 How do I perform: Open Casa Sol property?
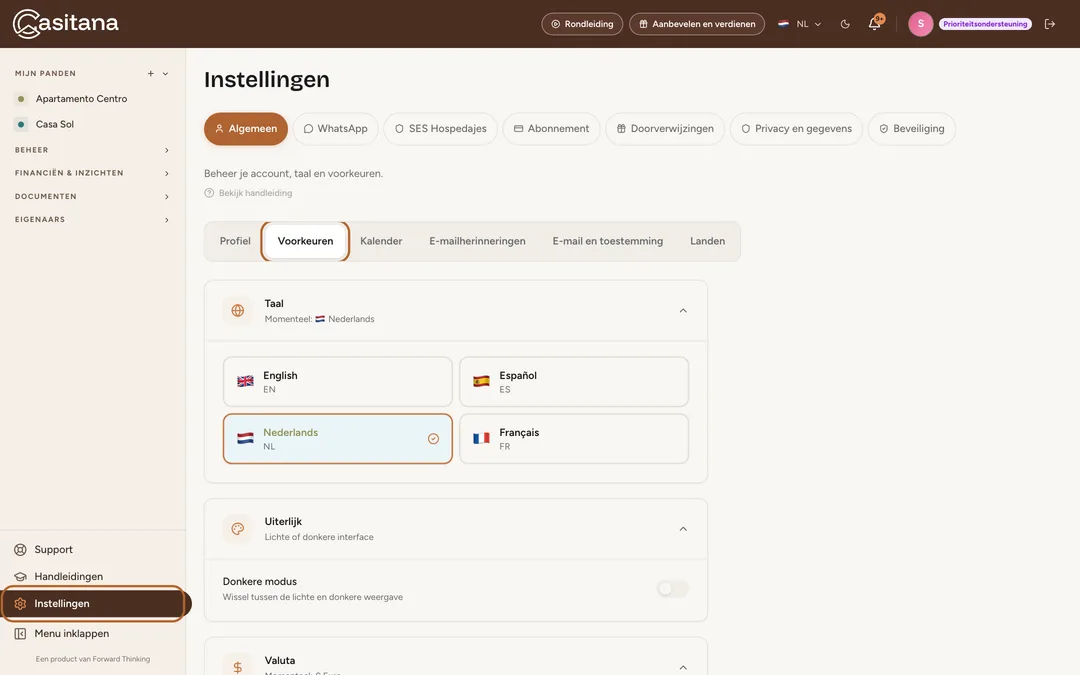[x=54, y=124]
